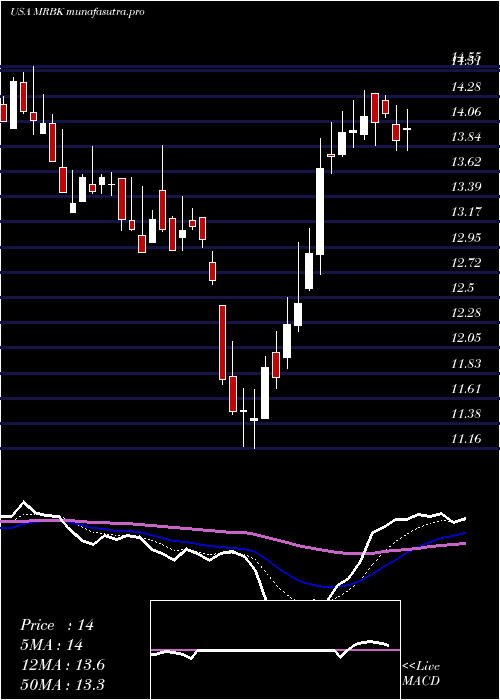Click the tall white candle rising to 13.62

click(x=320, y=211)
